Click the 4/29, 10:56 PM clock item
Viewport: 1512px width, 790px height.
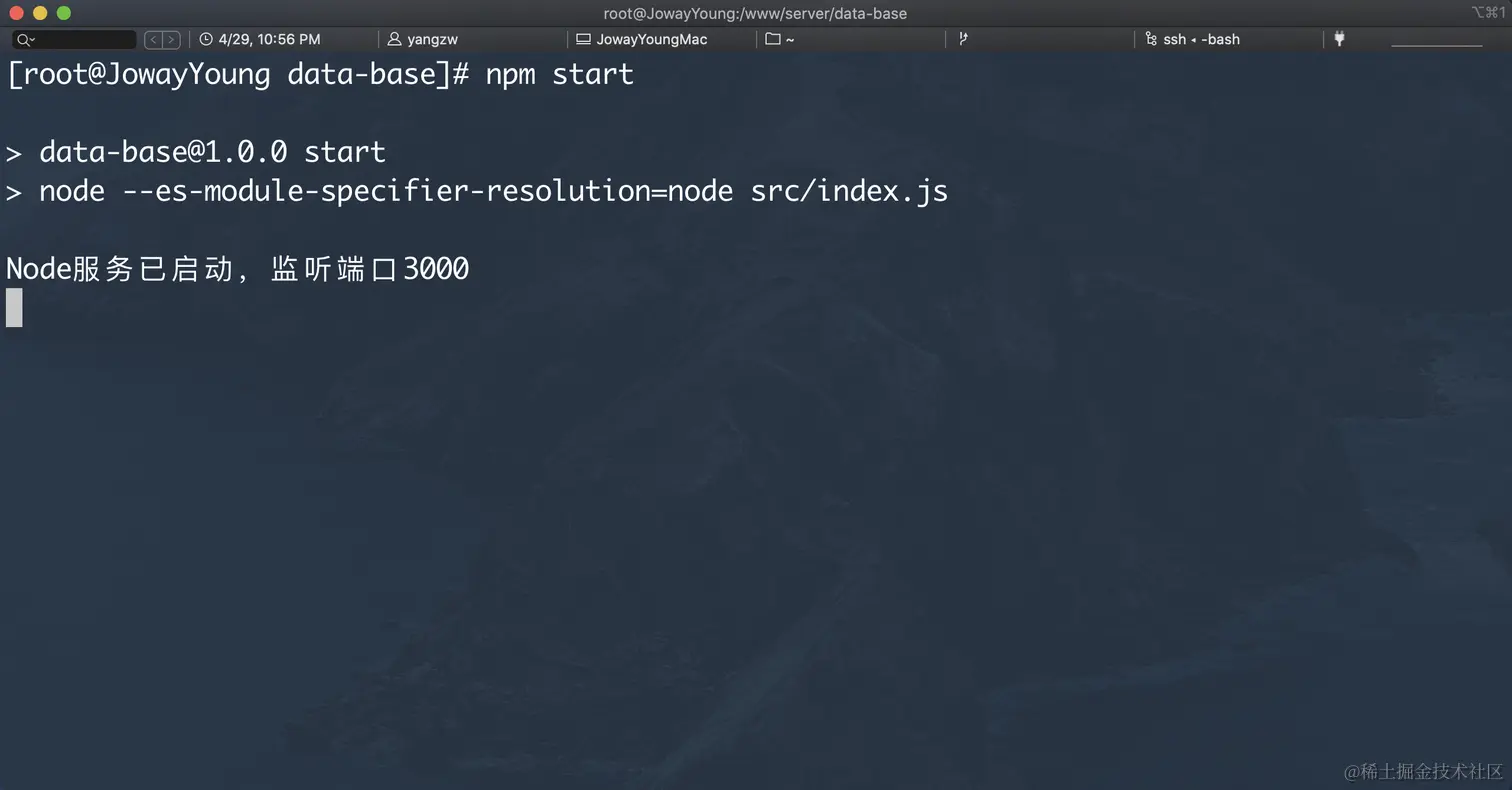[269, 40]
